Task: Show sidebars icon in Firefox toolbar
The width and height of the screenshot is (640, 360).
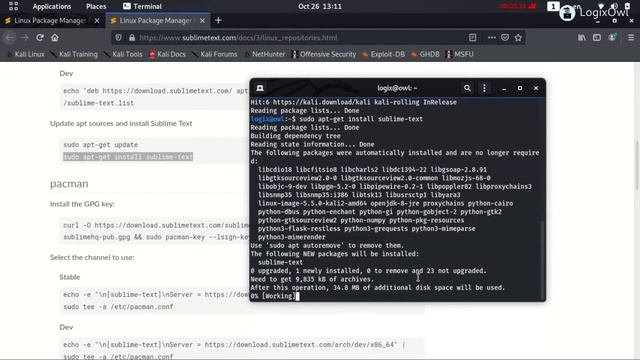Action: pos(597,38)
